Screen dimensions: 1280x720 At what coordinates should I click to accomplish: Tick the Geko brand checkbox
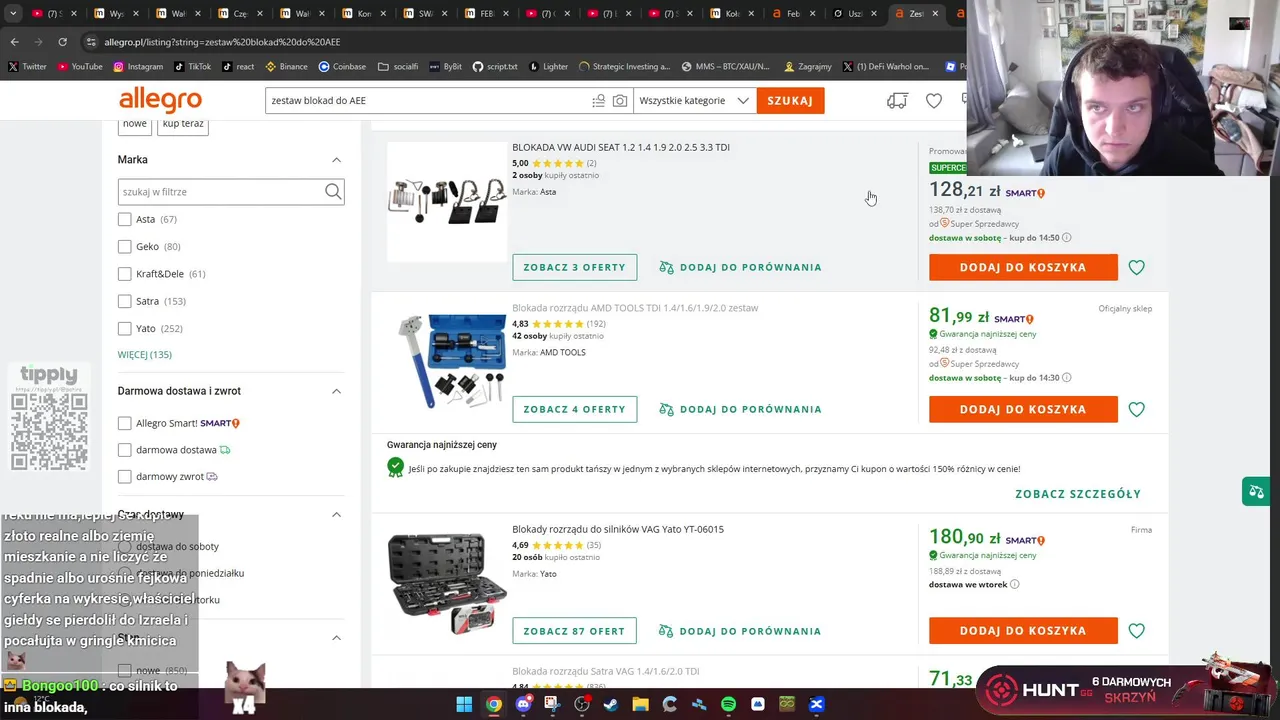tap(124, 246)
